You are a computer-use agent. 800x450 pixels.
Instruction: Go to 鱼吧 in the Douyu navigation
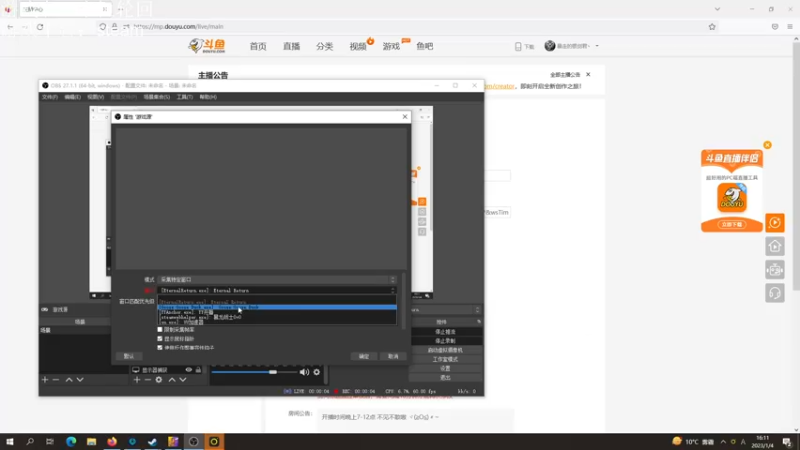[x=424, y=46]
